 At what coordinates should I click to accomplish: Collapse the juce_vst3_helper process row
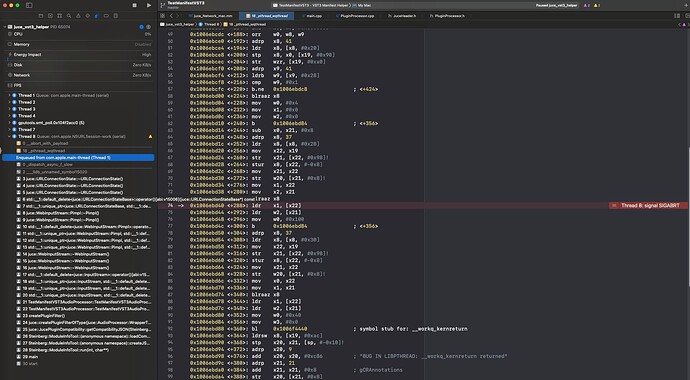click(x=5, y=27)
